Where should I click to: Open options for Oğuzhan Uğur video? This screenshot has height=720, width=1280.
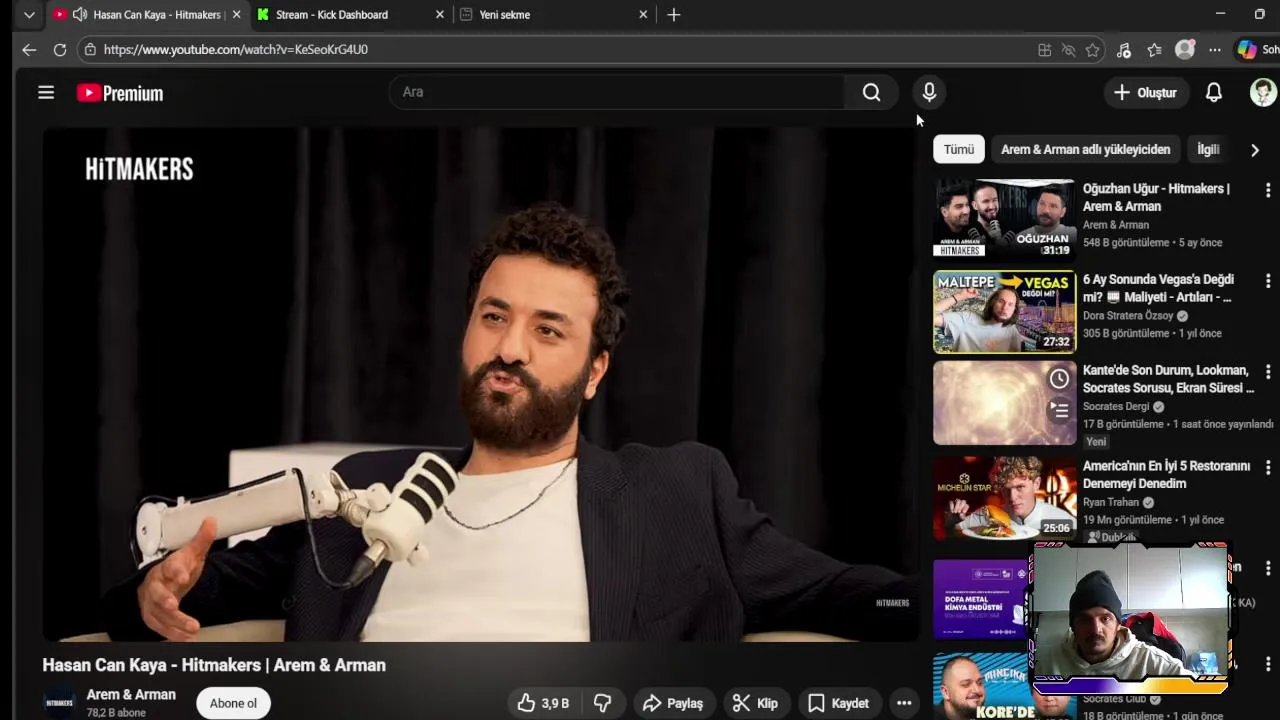click(x=1268, y=190)
